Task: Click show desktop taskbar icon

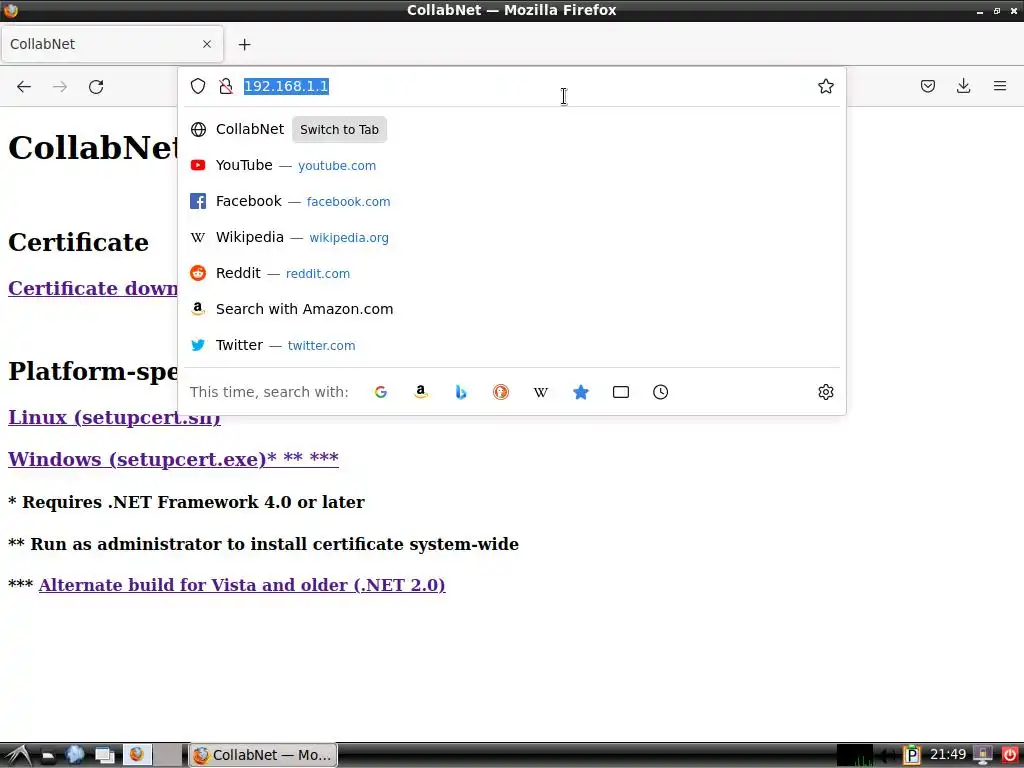Action: point(104,755)
